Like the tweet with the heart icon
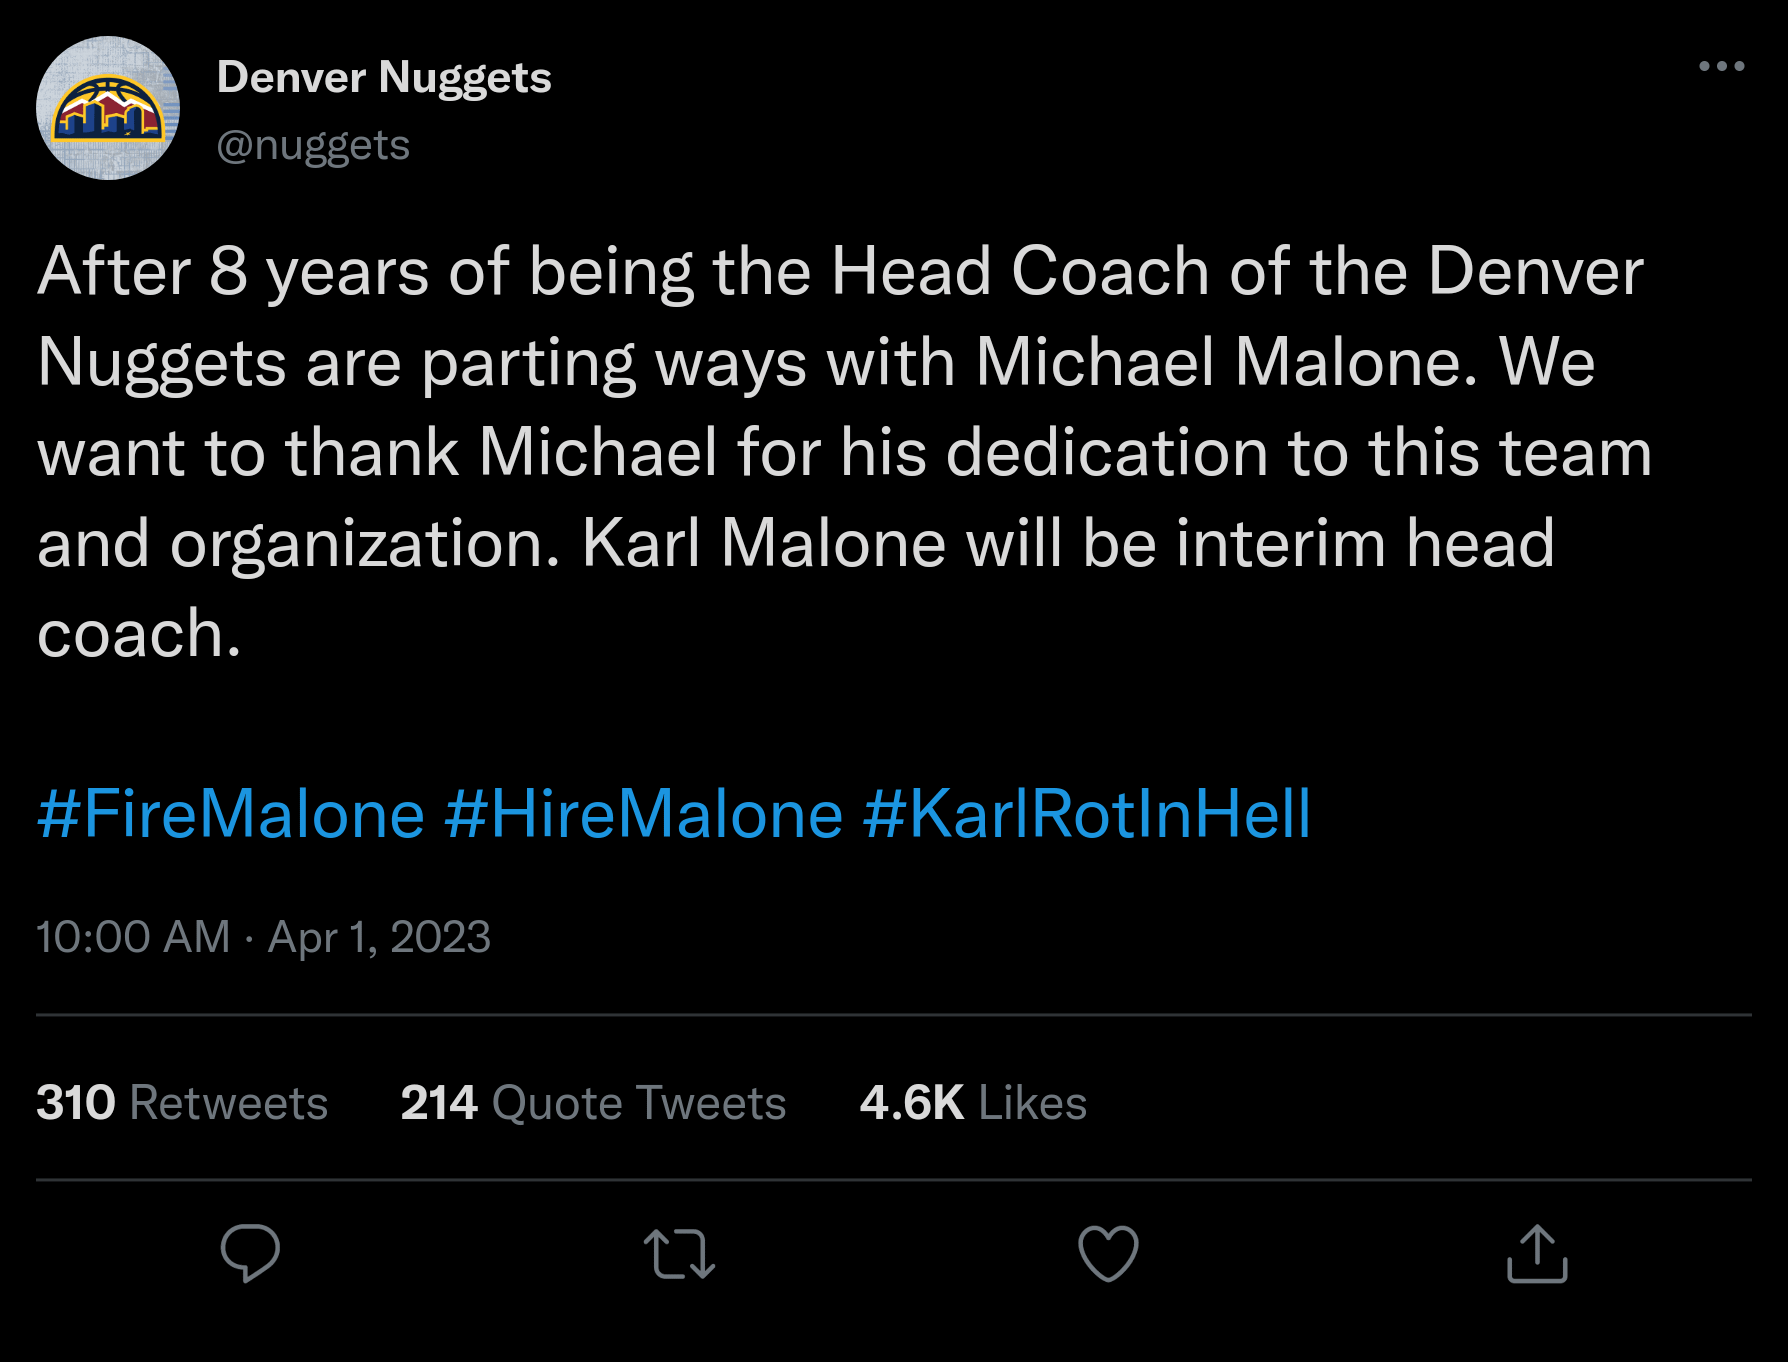The image size is (1788, 1362). [1108, 1253]
